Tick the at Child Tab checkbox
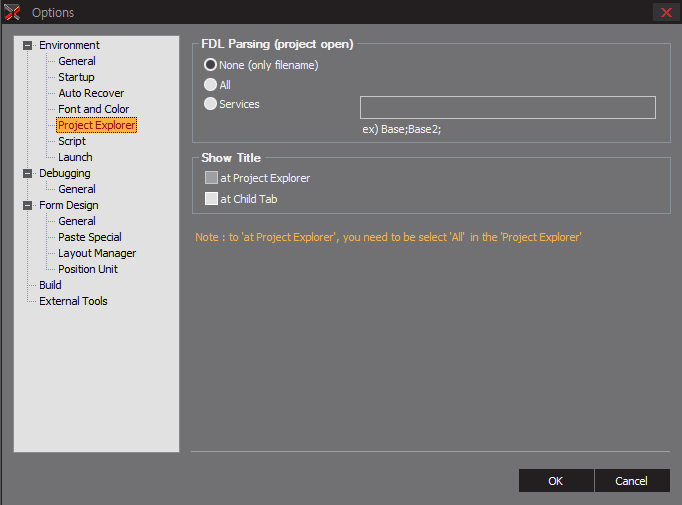This screenshot has height=505, width=682. tap(211, 198)
